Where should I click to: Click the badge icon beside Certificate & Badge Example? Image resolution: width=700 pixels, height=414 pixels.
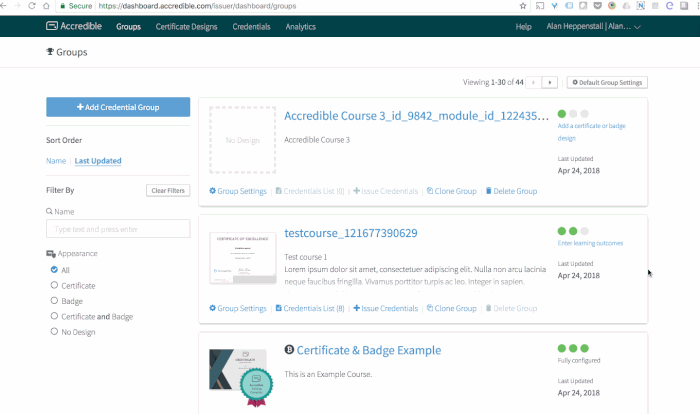(289, 350)
